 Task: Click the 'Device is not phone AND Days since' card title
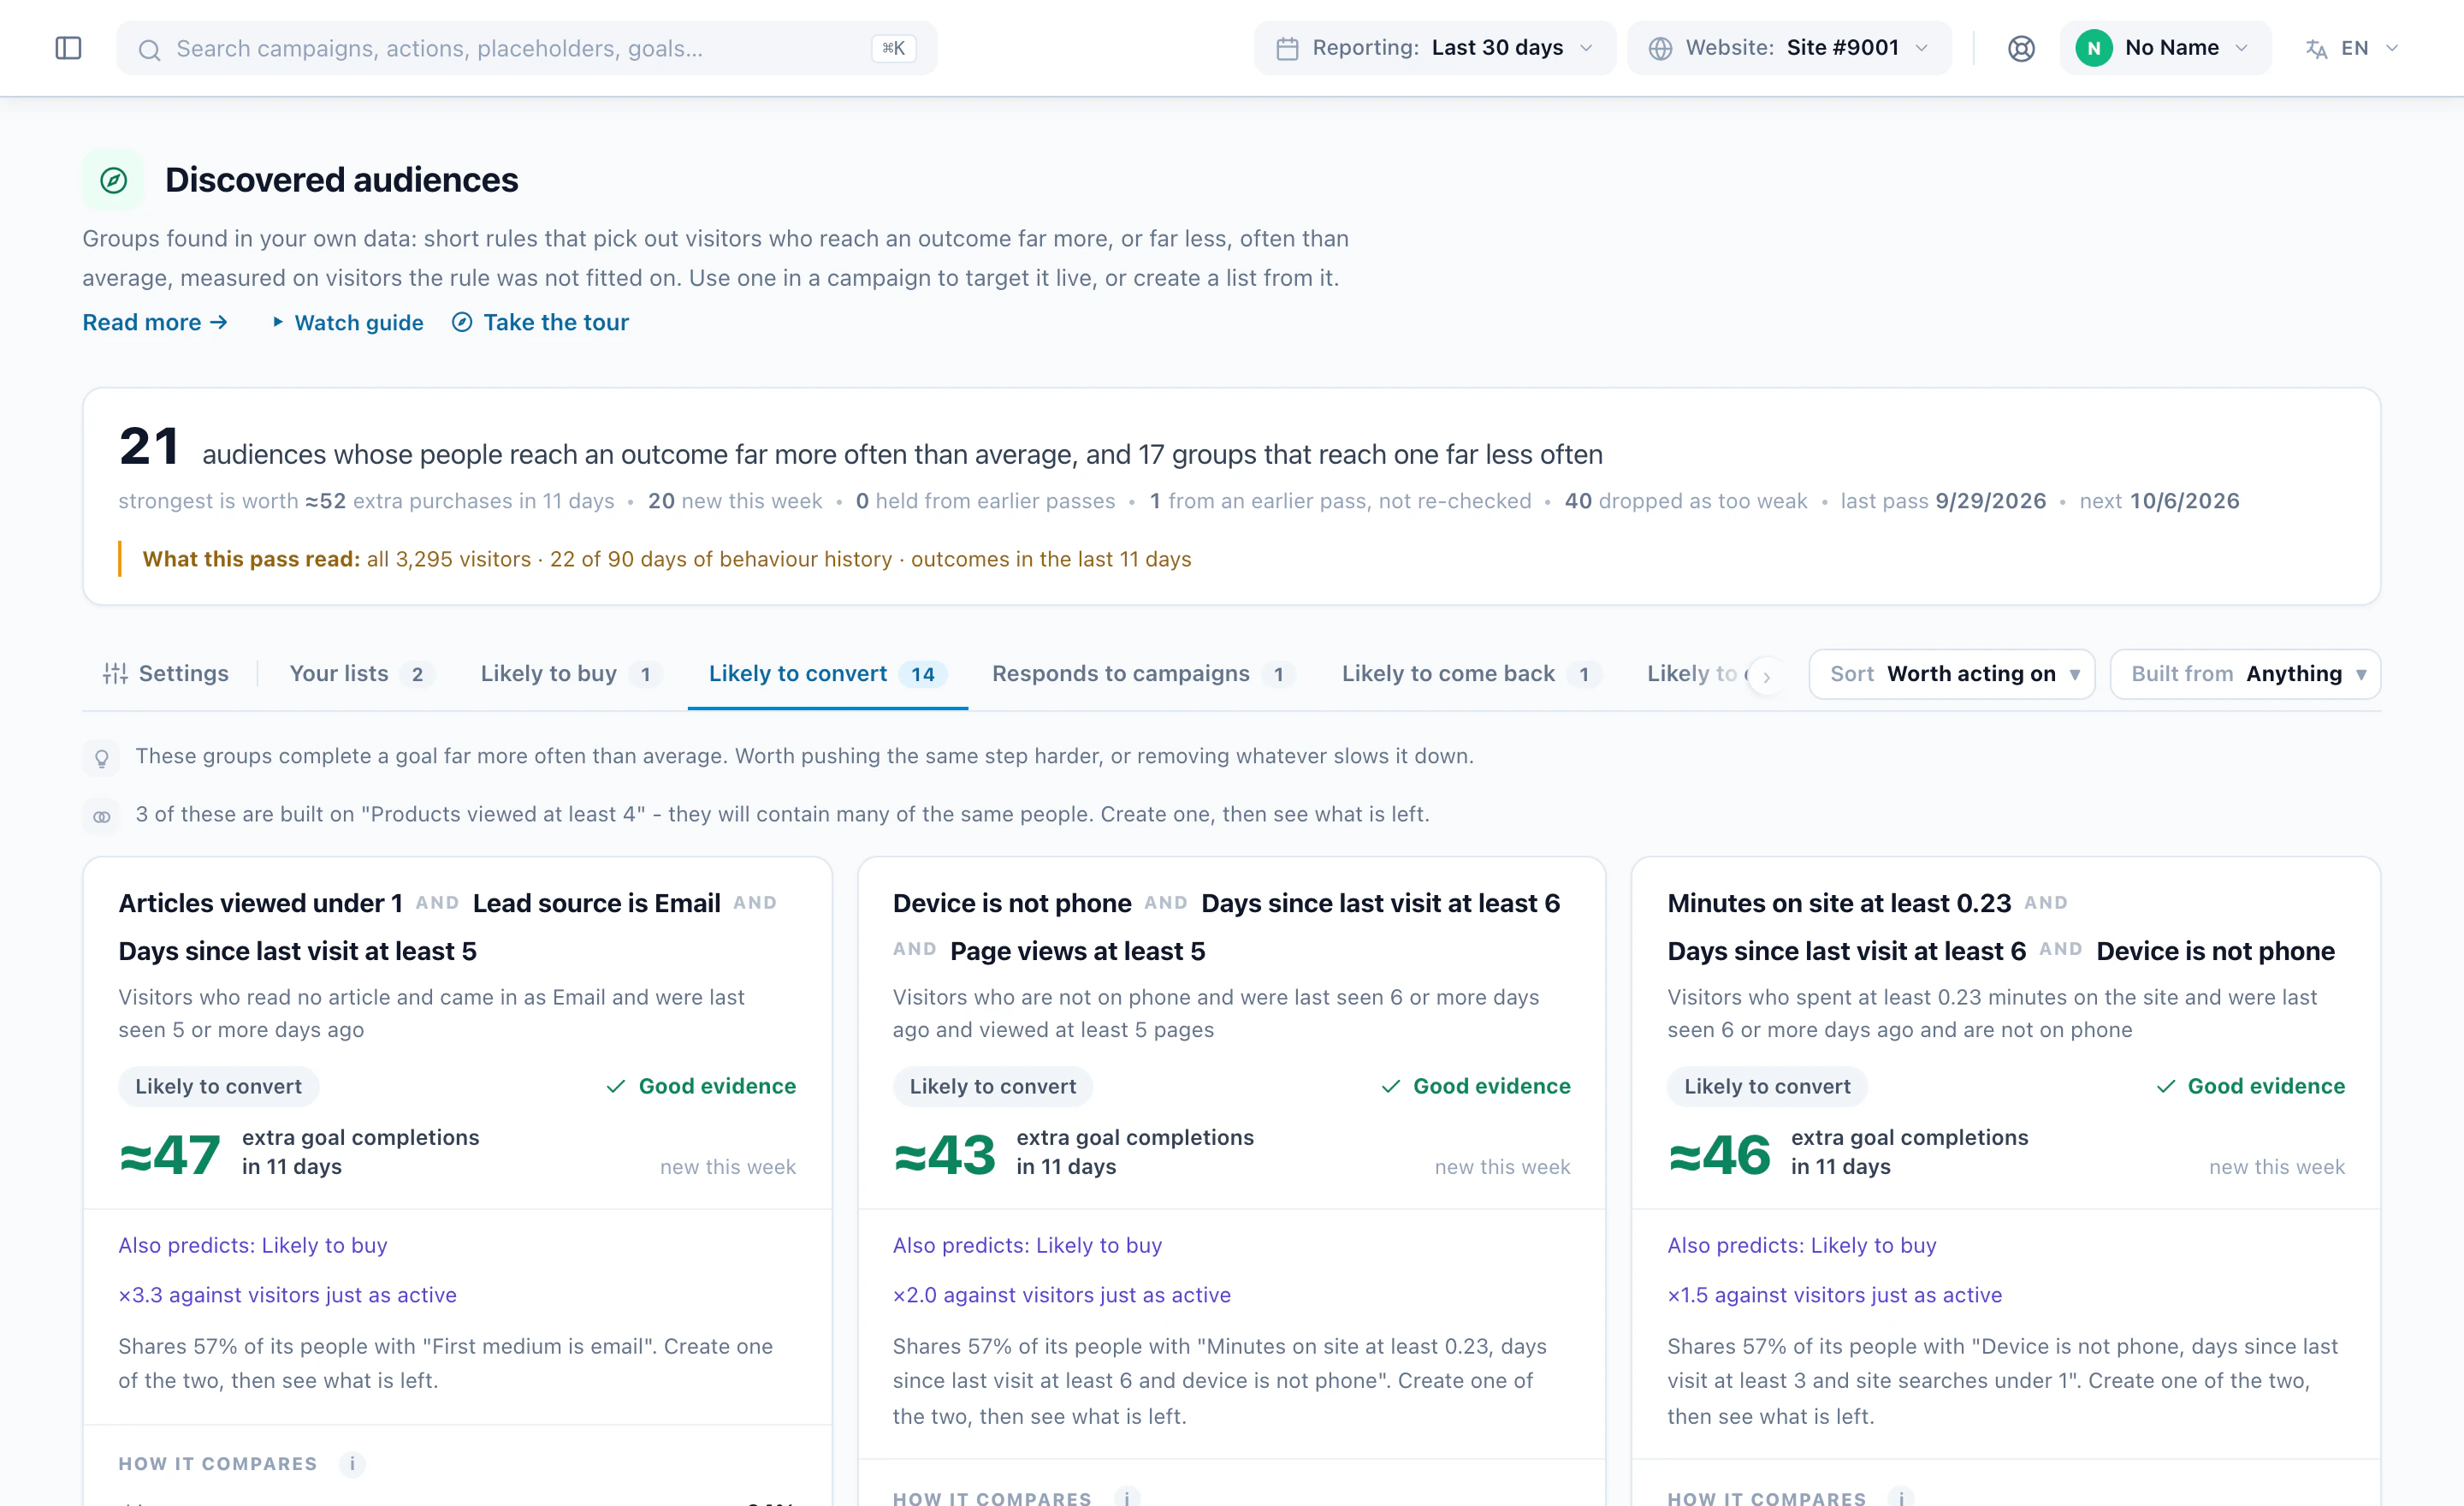[x=1227, y=927]
